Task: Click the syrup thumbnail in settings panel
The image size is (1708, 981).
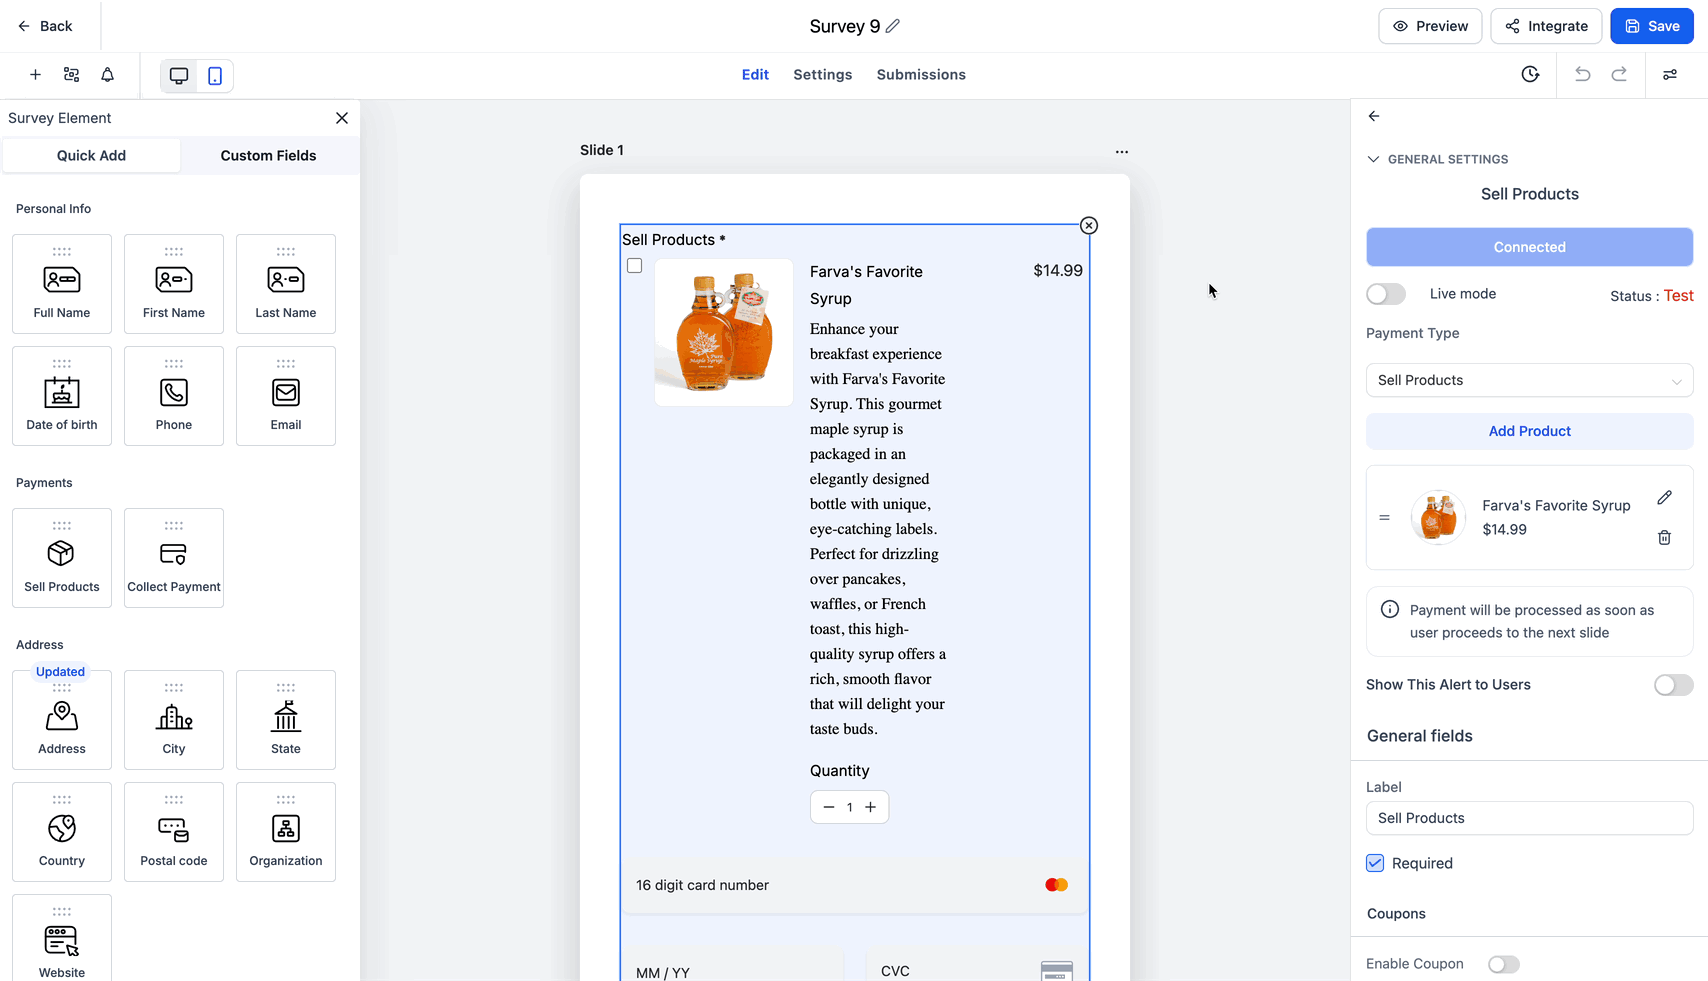Action: [1438, 517]
